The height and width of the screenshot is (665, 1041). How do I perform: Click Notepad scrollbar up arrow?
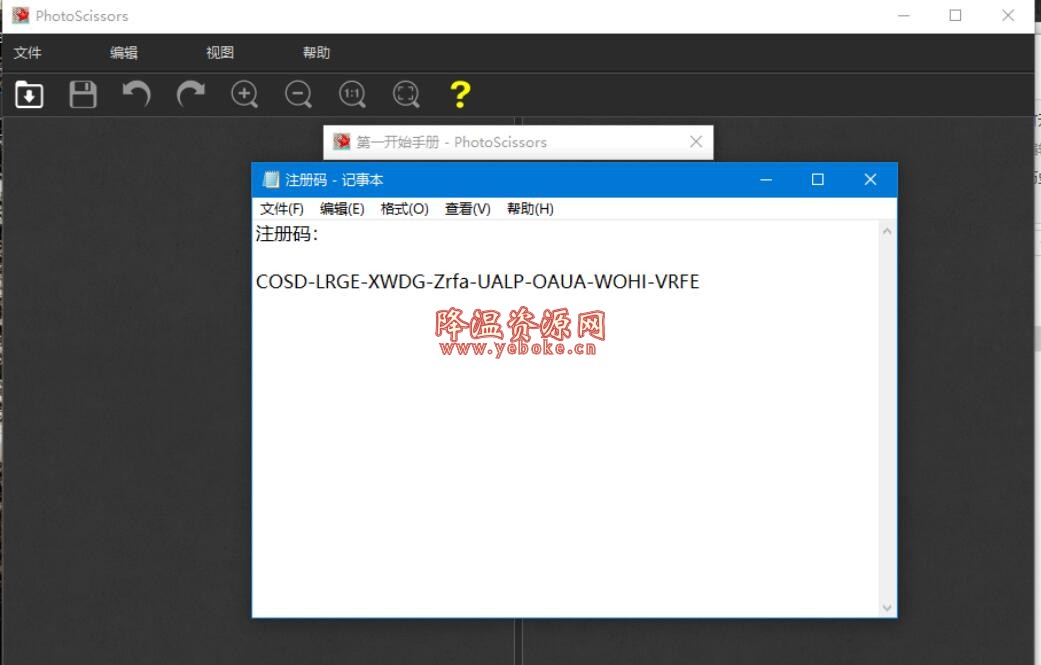coord(887,231)
